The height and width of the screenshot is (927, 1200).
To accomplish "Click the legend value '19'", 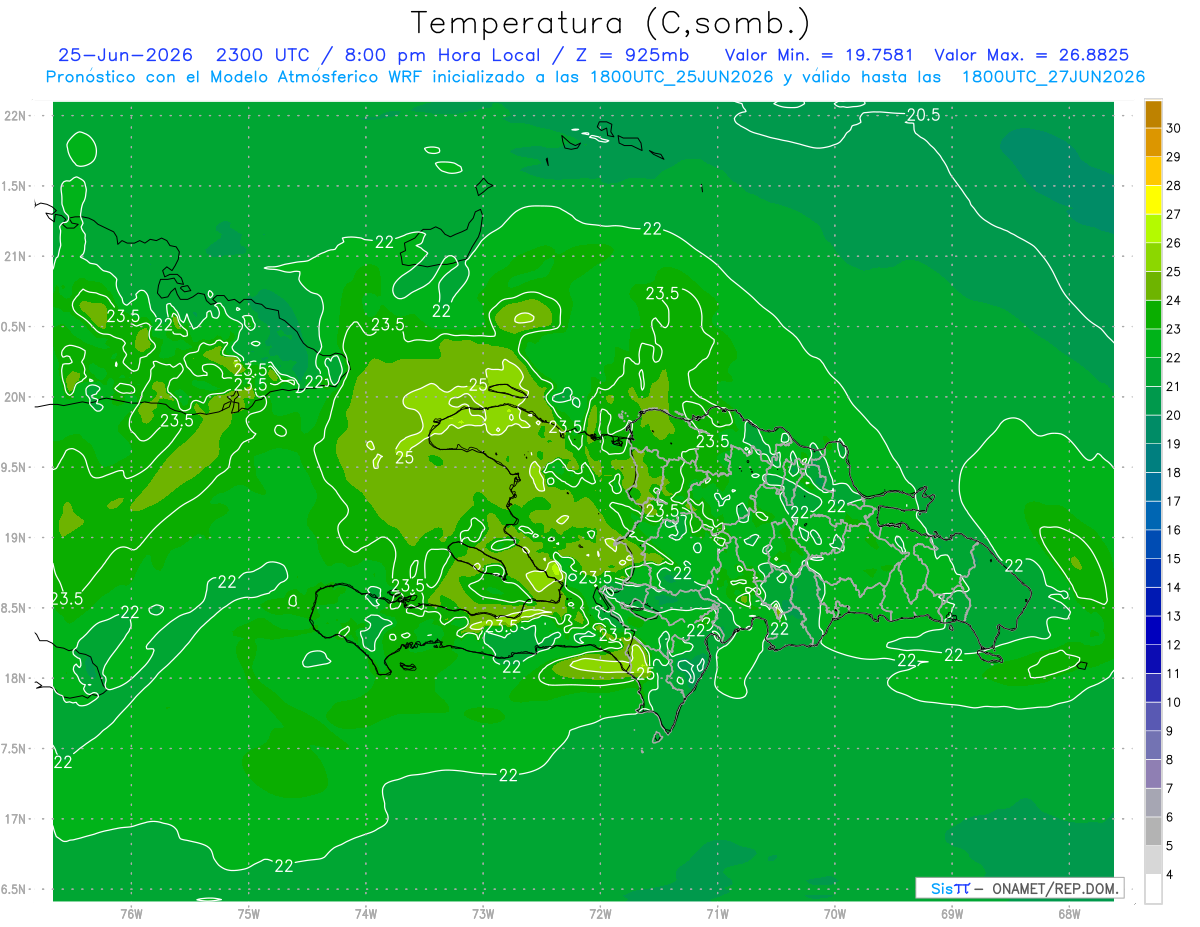I will coord(1175,444).
